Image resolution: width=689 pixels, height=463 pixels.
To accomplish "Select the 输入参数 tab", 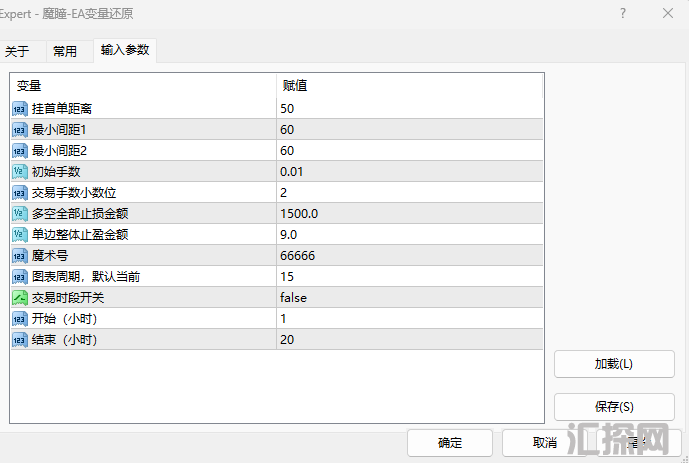I will click(x=125, y=50).
